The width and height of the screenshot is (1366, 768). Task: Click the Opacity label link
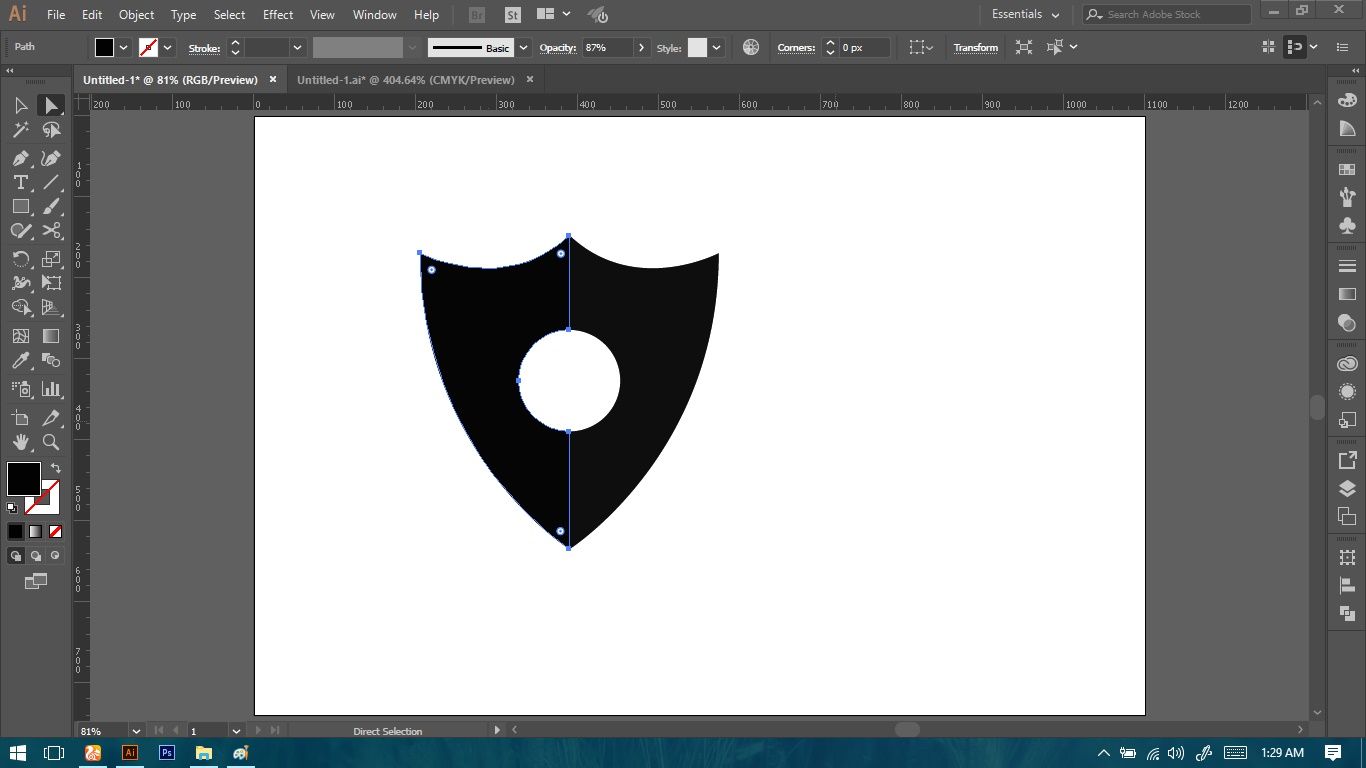tap(558, 48)
